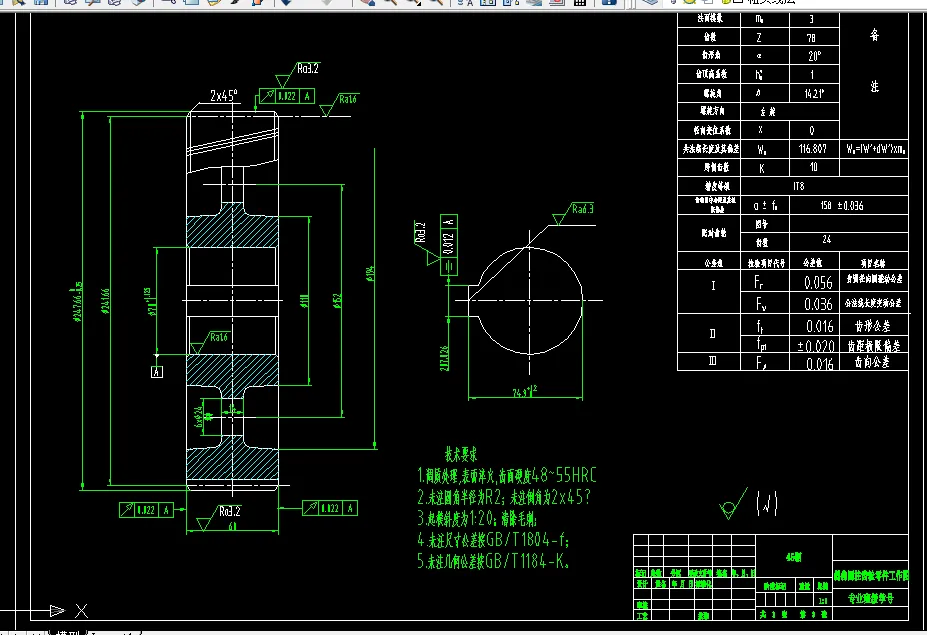The image size is (927, 635).
Task: Click the value 10 in K row
Action: click(815, 167)
